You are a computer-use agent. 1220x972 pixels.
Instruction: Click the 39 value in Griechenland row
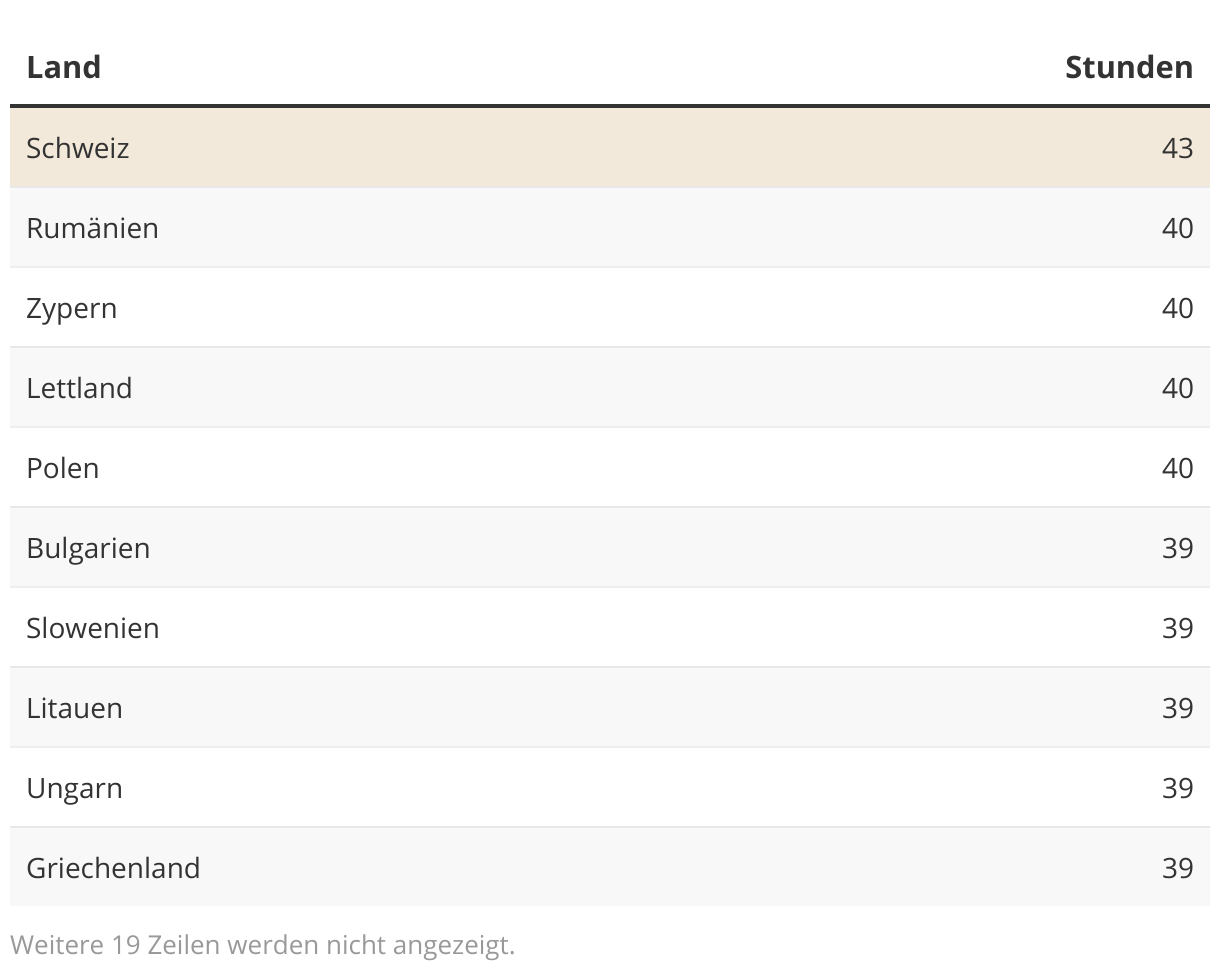(x=1177, y=868)
